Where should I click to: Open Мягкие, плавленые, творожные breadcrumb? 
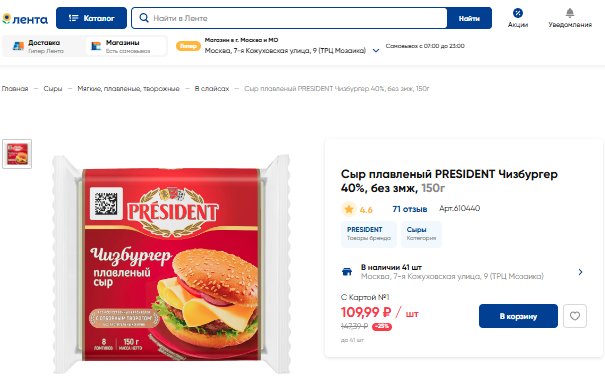point(128,89)
